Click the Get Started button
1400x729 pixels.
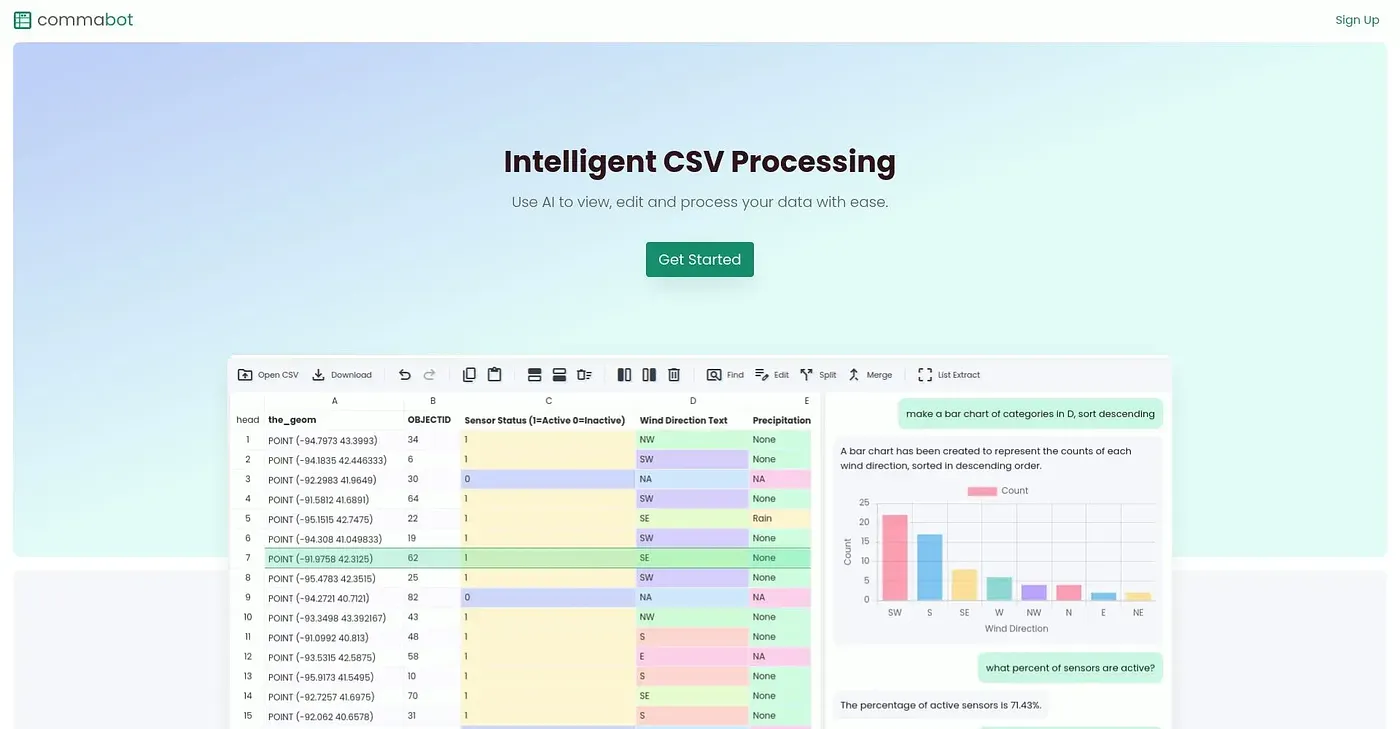699,259
